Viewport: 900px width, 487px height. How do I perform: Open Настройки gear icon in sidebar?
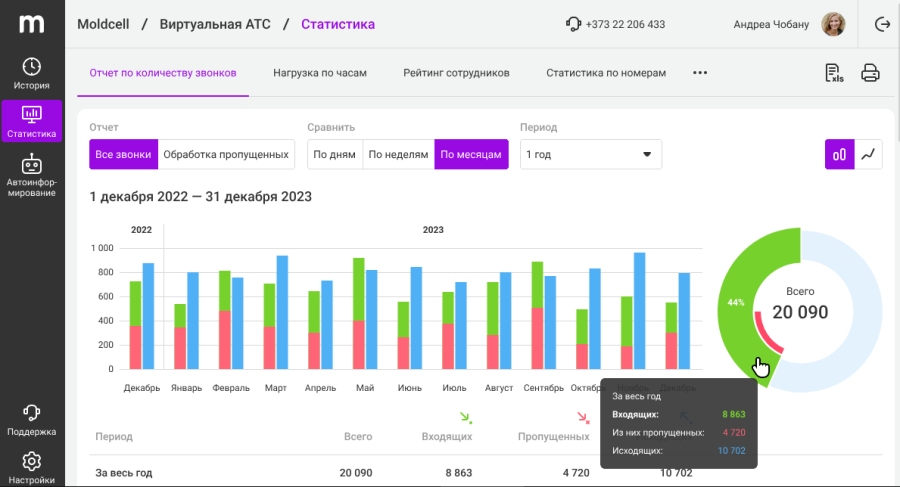31,466
